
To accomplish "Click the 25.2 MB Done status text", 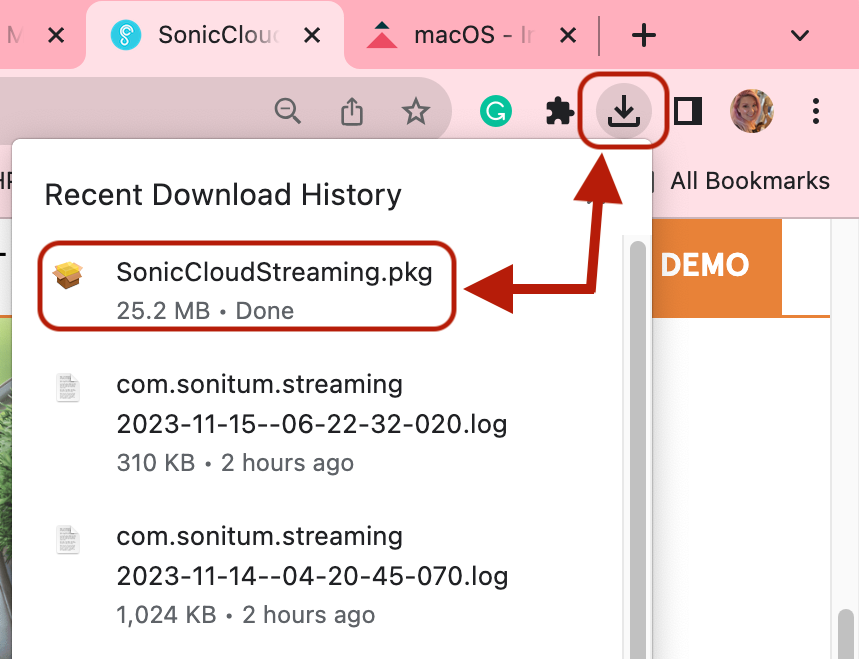I will (205, 311).
